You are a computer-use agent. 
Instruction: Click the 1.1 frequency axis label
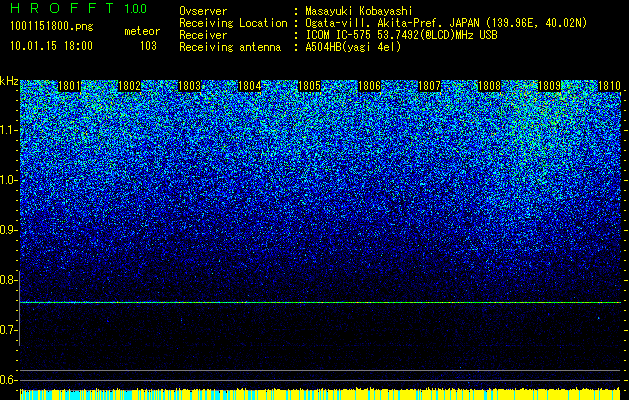8,130
